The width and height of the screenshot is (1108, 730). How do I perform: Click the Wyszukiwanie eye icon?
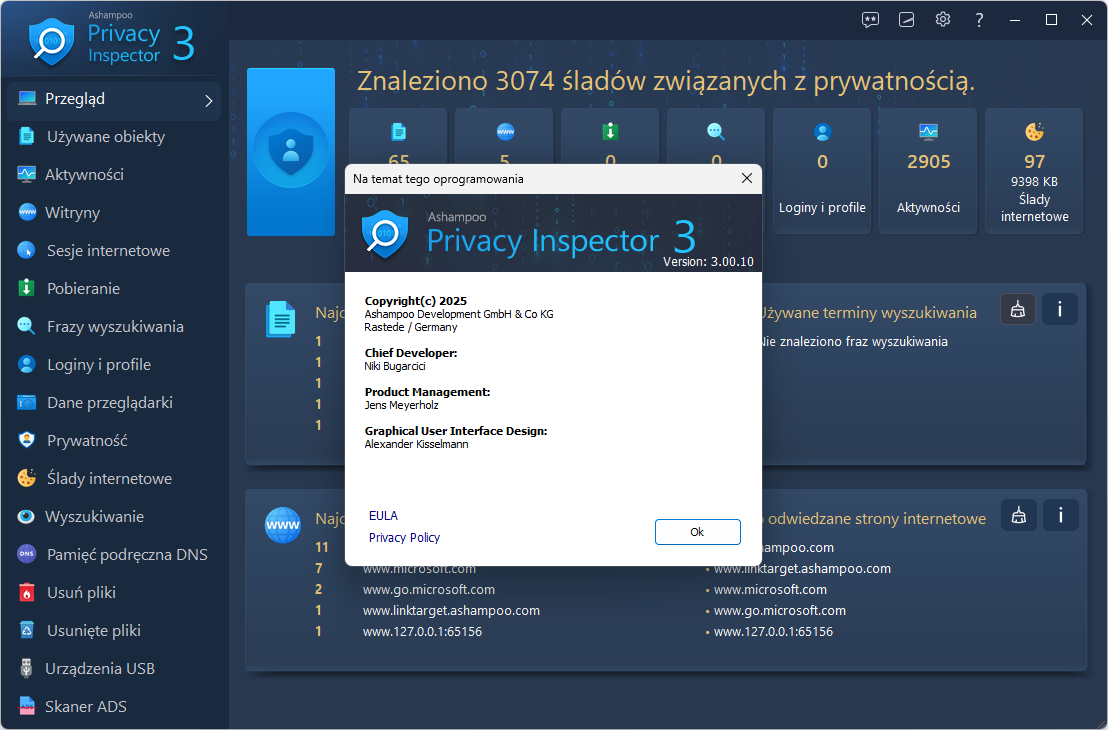pyautogui.click(x=26, y=517)
